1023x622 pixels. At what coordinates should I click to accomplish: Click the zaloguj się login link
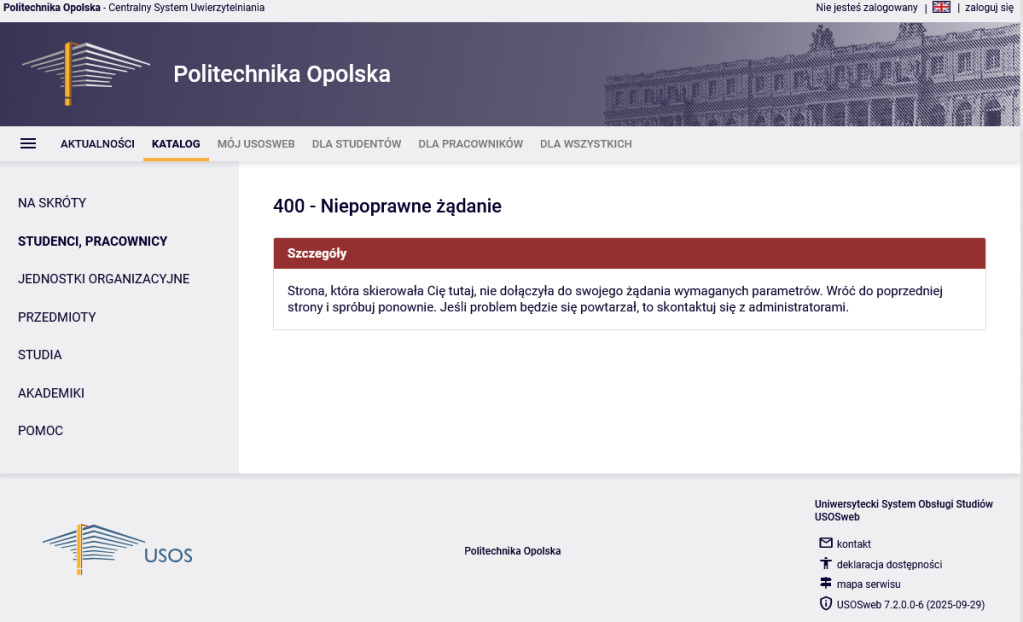[989, 7]
